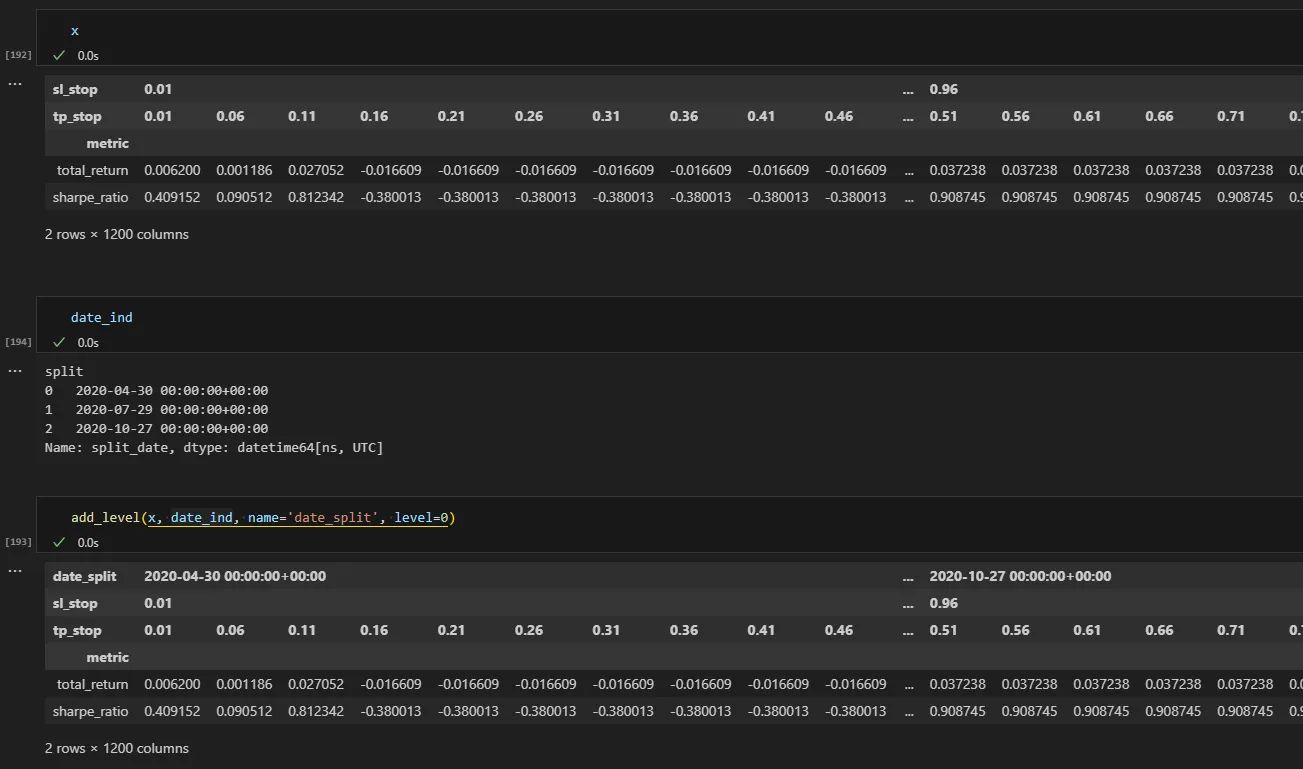This screenshot has height=769, width=1303.
Task: Select series row 2 2020-10-27 in date_ind output
Action: (x=156, y=429)
